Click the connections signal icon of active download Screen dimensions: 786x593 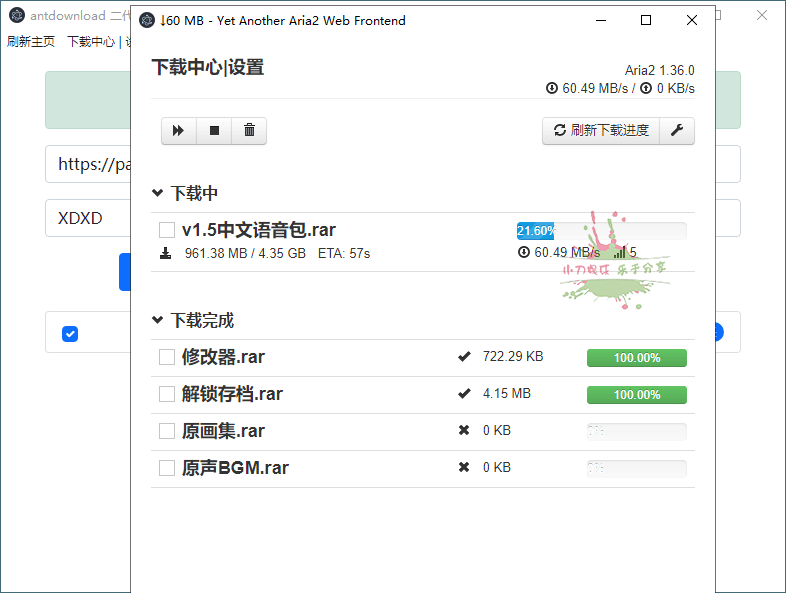619,253
